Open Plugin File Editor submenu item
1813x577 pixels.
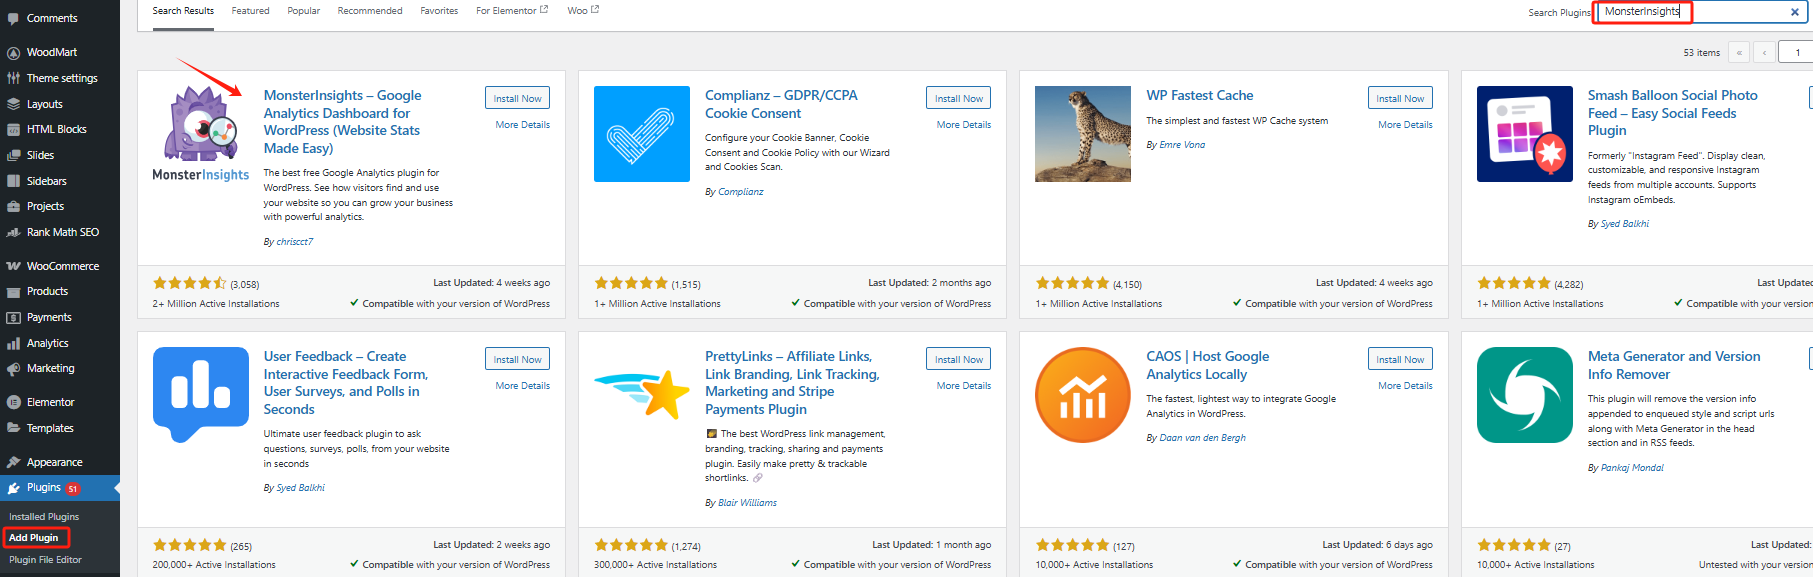click(x=45, y=560)
